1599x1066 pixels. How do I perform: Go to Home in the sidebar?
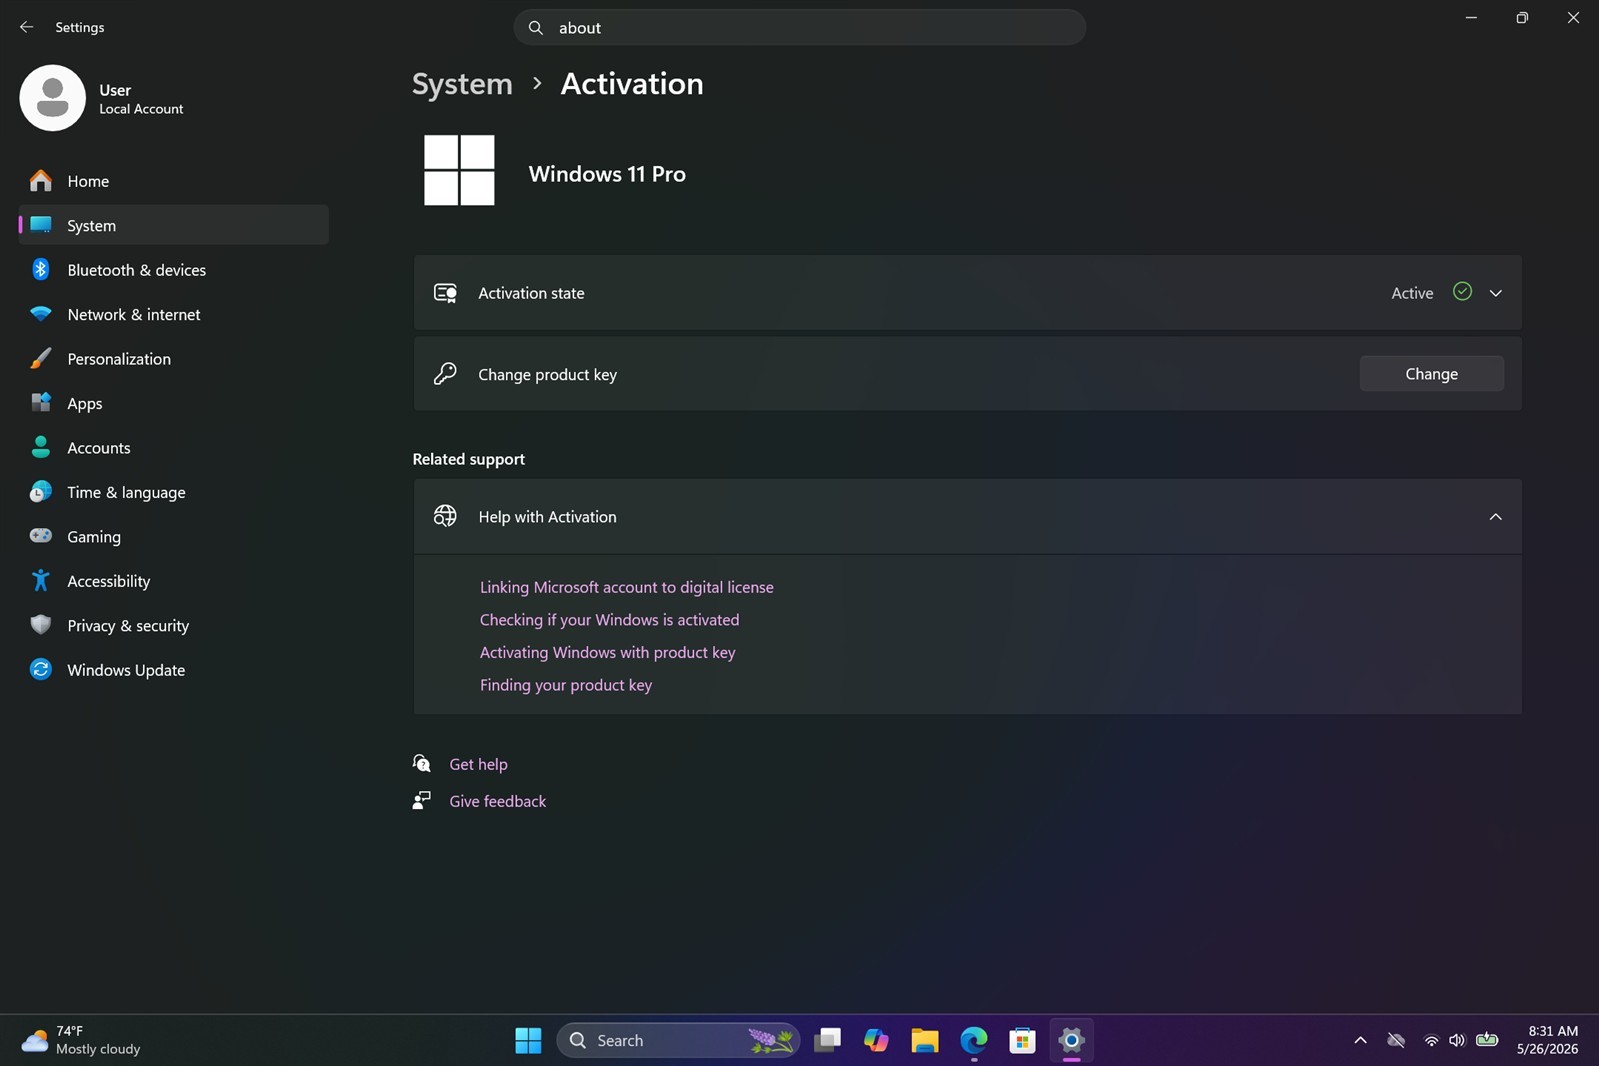pos(174,181)
